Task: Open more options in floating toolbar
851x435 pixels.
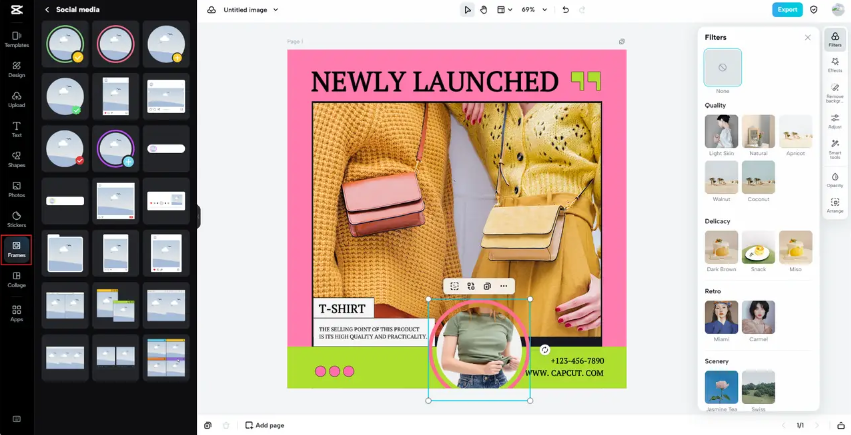Action: click(x=504, y=286)
